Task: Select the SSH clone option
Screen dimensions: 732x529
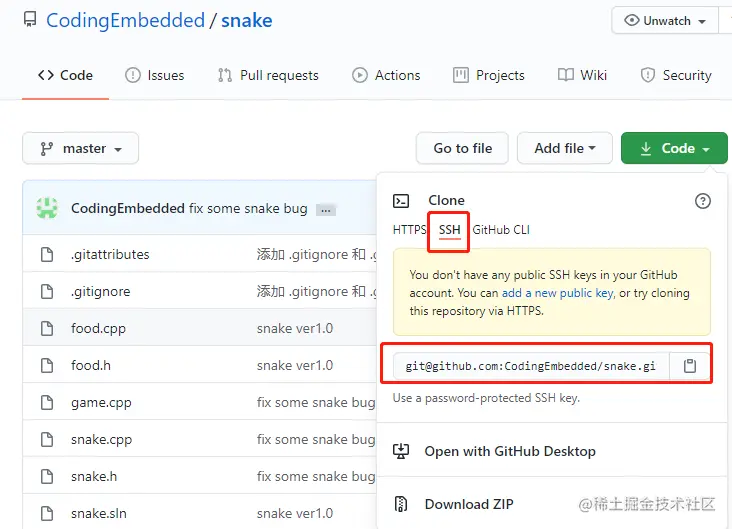Action: pyautogui.click(x=450, y=230)
